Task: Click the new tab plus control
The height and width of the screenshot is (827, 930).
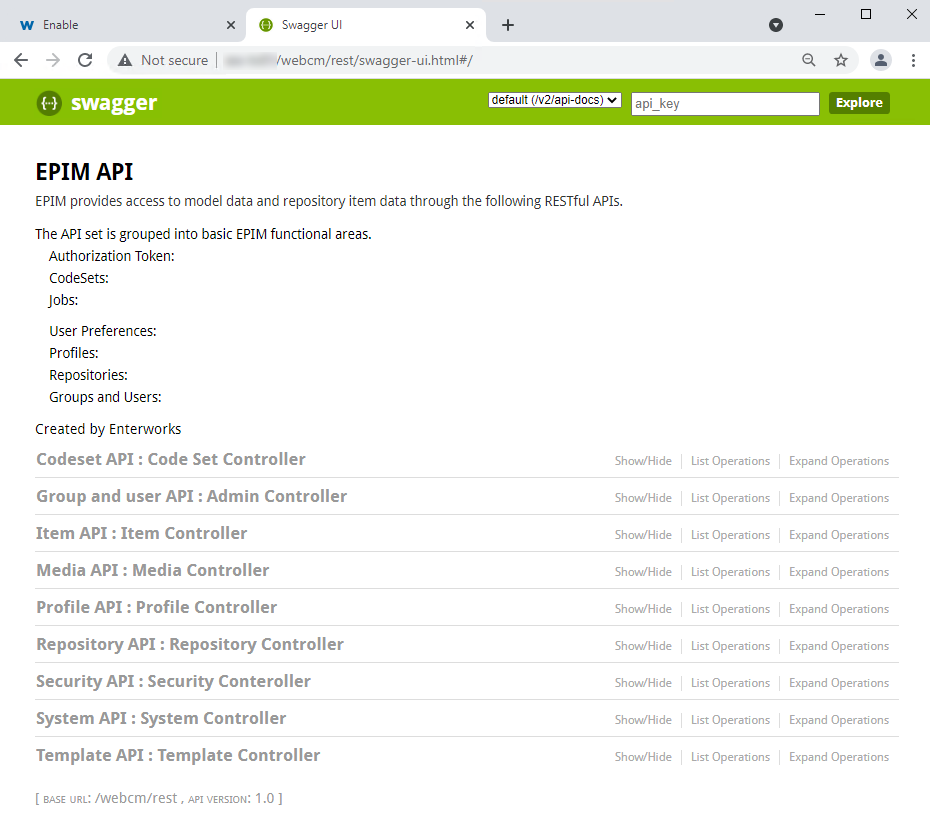Action: point(507,24)
